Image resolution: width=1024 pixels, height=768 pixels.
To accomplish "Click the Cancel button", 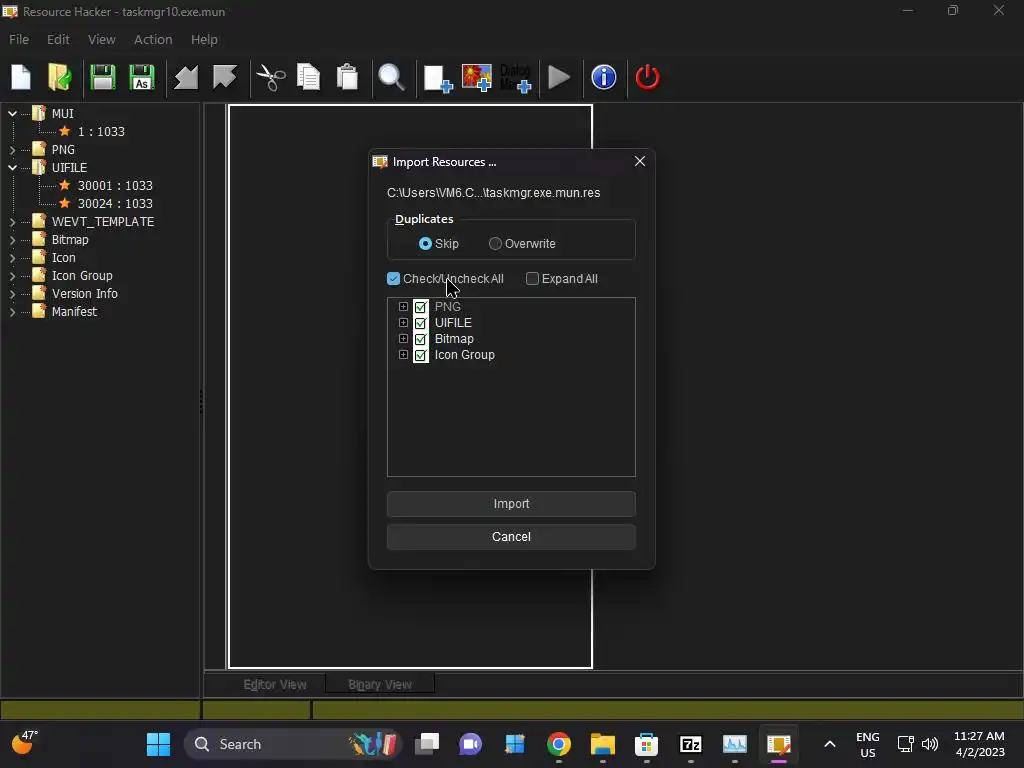I will point(511,537).
